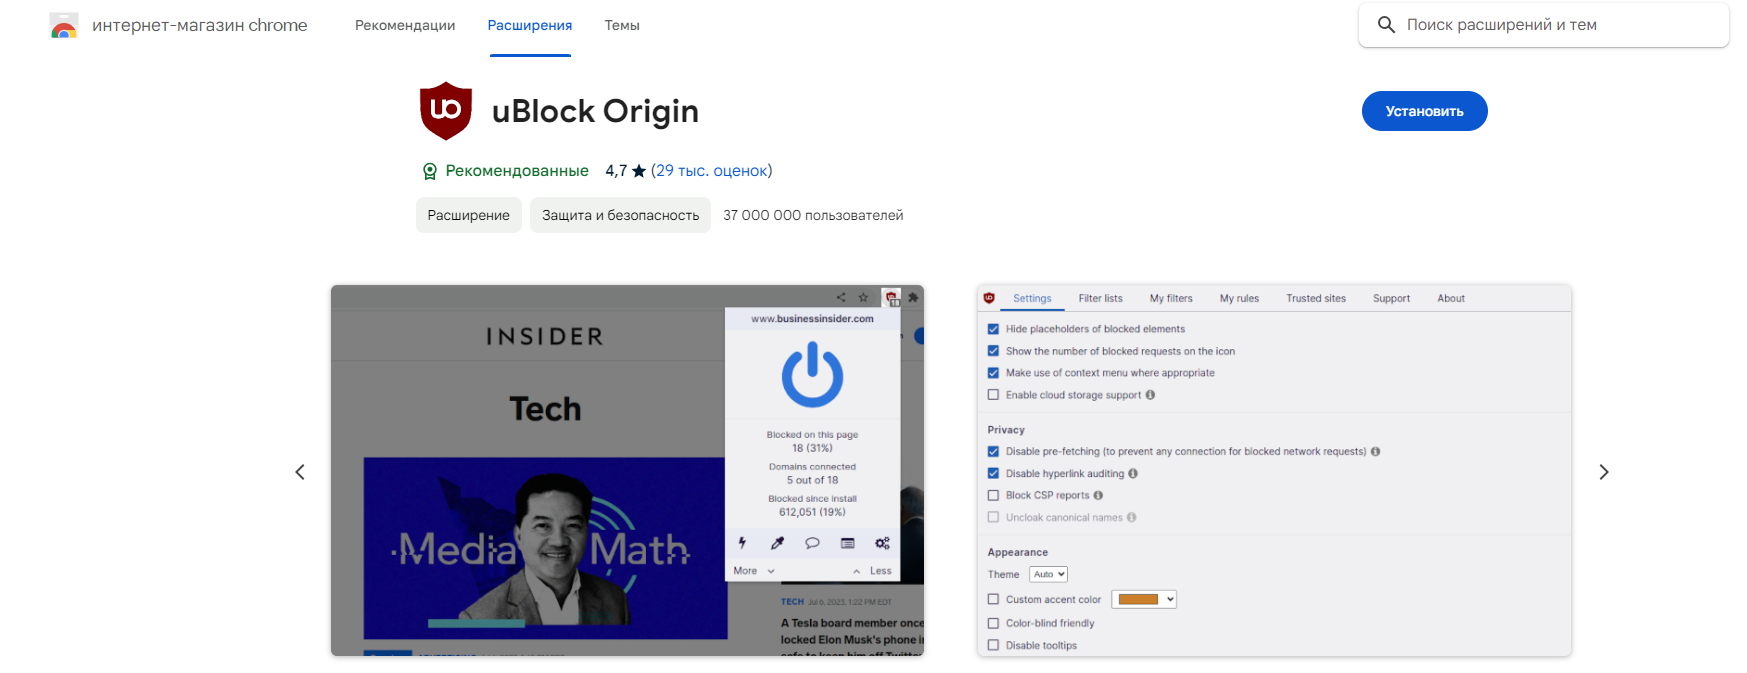
Task: Click info icon next to Disable pre-fetching
Action: pos(1375,452)
